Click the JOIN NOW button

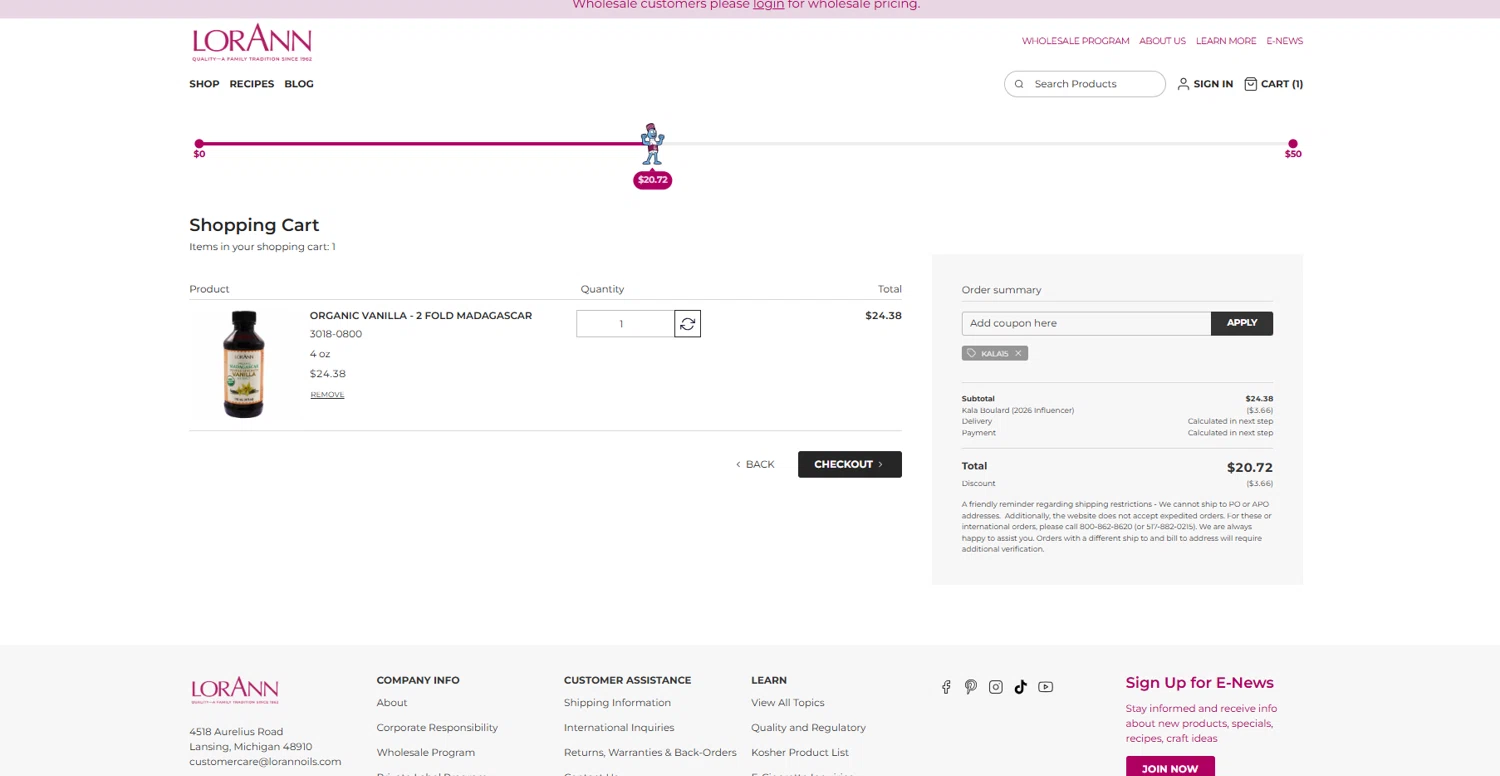[1170, 768]
